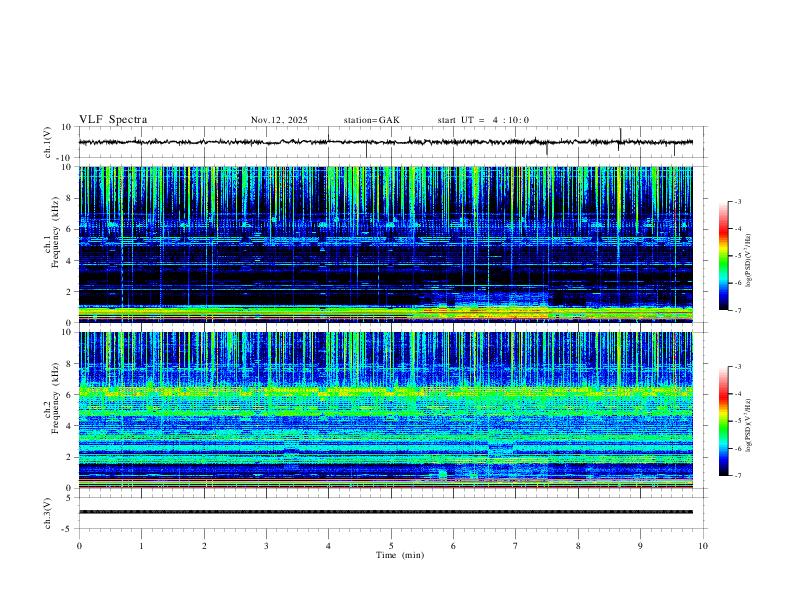Click the upper PSD color bar
Viewport: 792px width, 612px height.
pyautogui.click(x=724, y=256)
